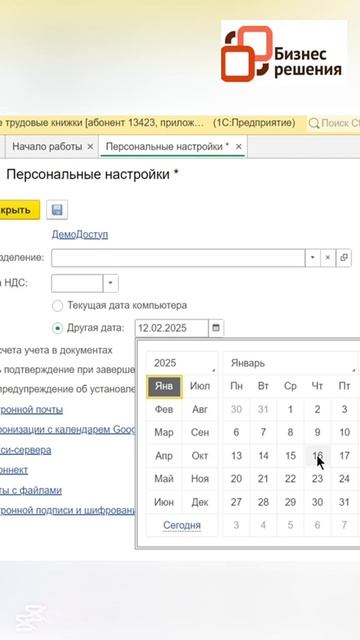
Task: Pick January 8 in the calendar
Action: coord(290,432)
